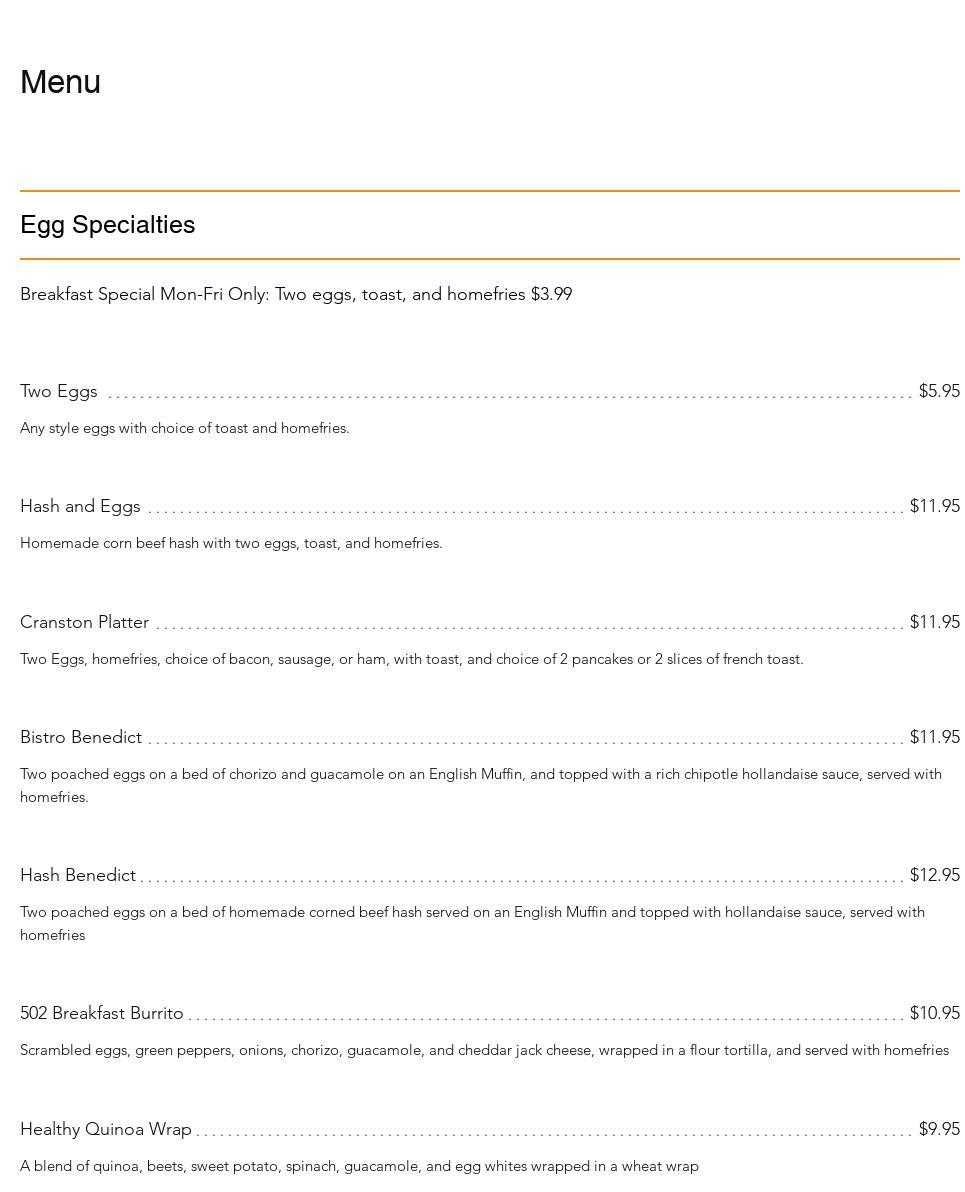Select the 502 Breakfast Burrito title
965x1192 pixels.
[x=102, y=1013]
